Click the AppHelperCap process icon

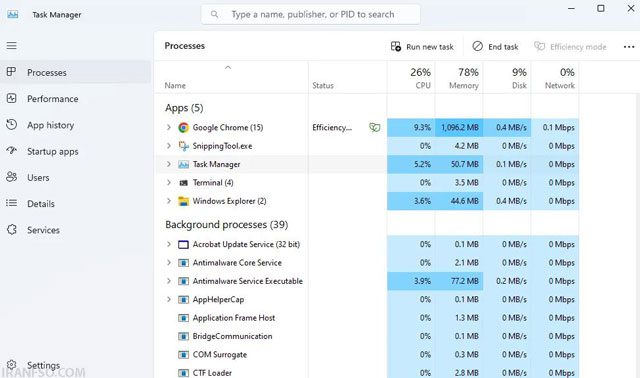(184, 300)
